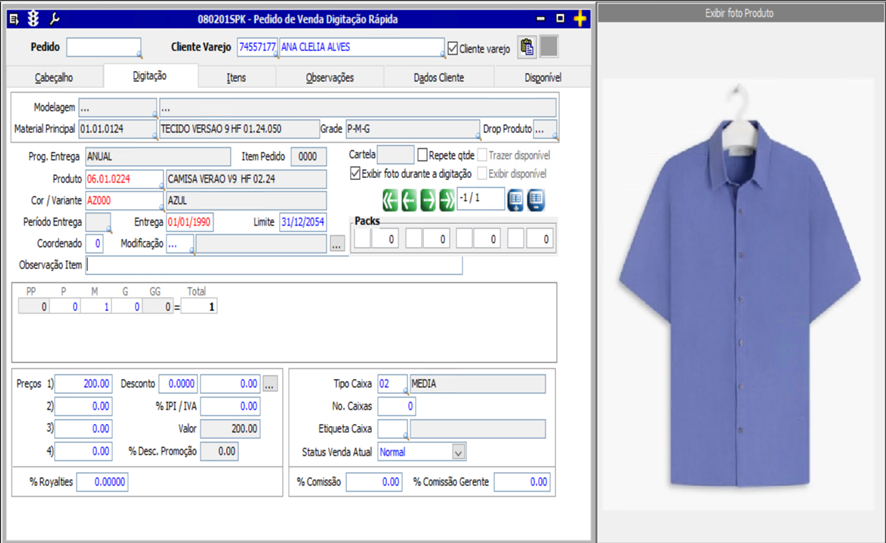Open the wrench settings icon in title bar
Viewport: 886px width, 543px height.
pos(55,18)
